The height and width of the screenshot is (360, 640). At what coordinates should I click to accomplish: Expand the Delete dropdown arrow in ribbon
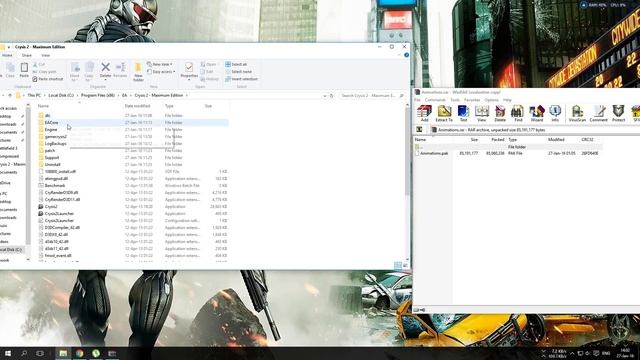(105, 80)
